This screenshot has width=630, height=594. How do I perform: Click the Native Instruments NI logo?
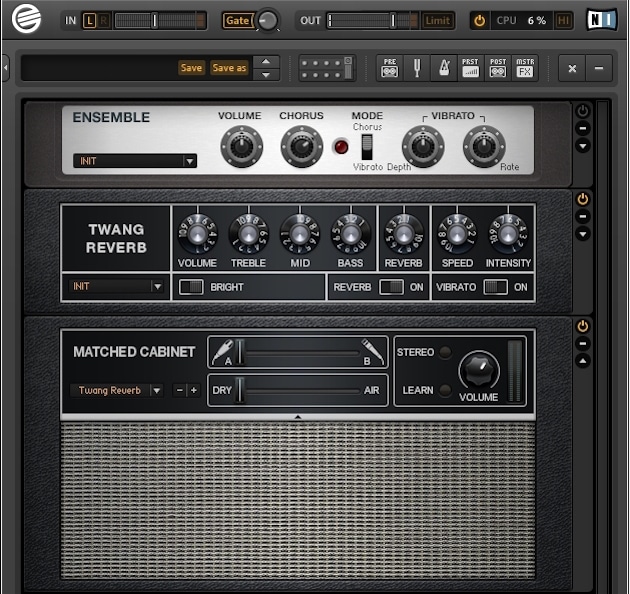coord(601,20)
